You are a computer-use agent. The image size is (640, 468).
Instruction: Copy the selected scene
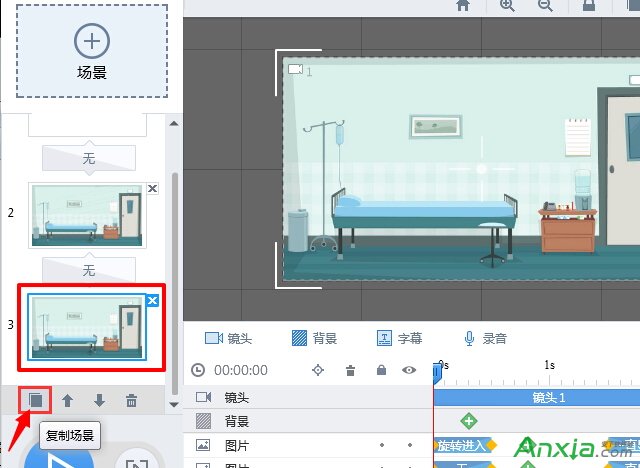pos(35,400)
